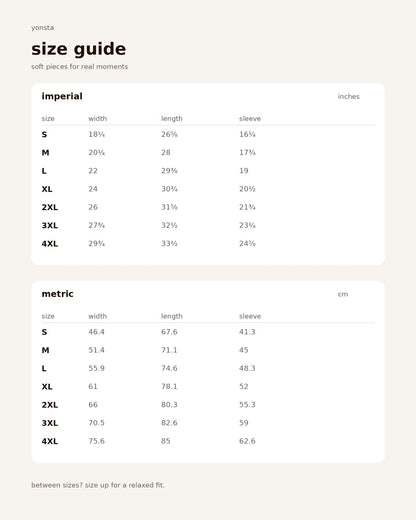416x520 pixels.
Task: Click imperial width value 22 for L
Action: coord(93,171)
